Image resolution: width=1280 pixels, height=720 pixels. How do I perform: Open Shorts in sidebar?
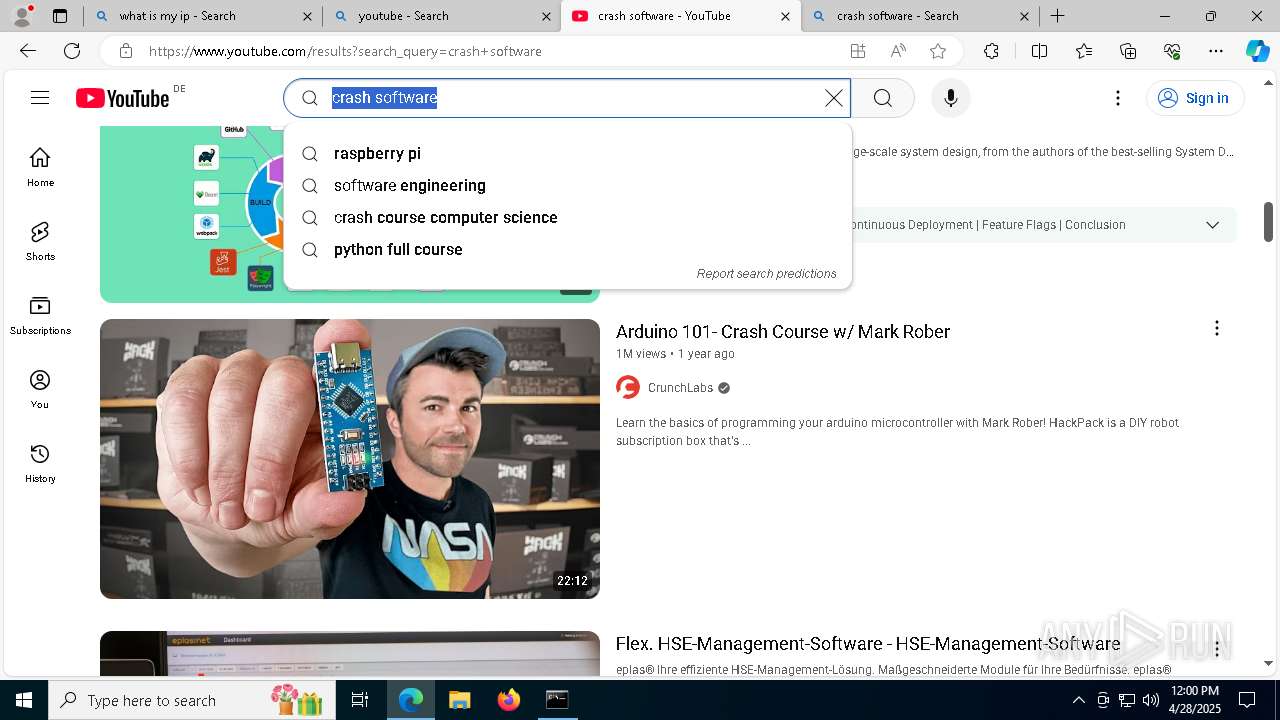coord(40,241)
